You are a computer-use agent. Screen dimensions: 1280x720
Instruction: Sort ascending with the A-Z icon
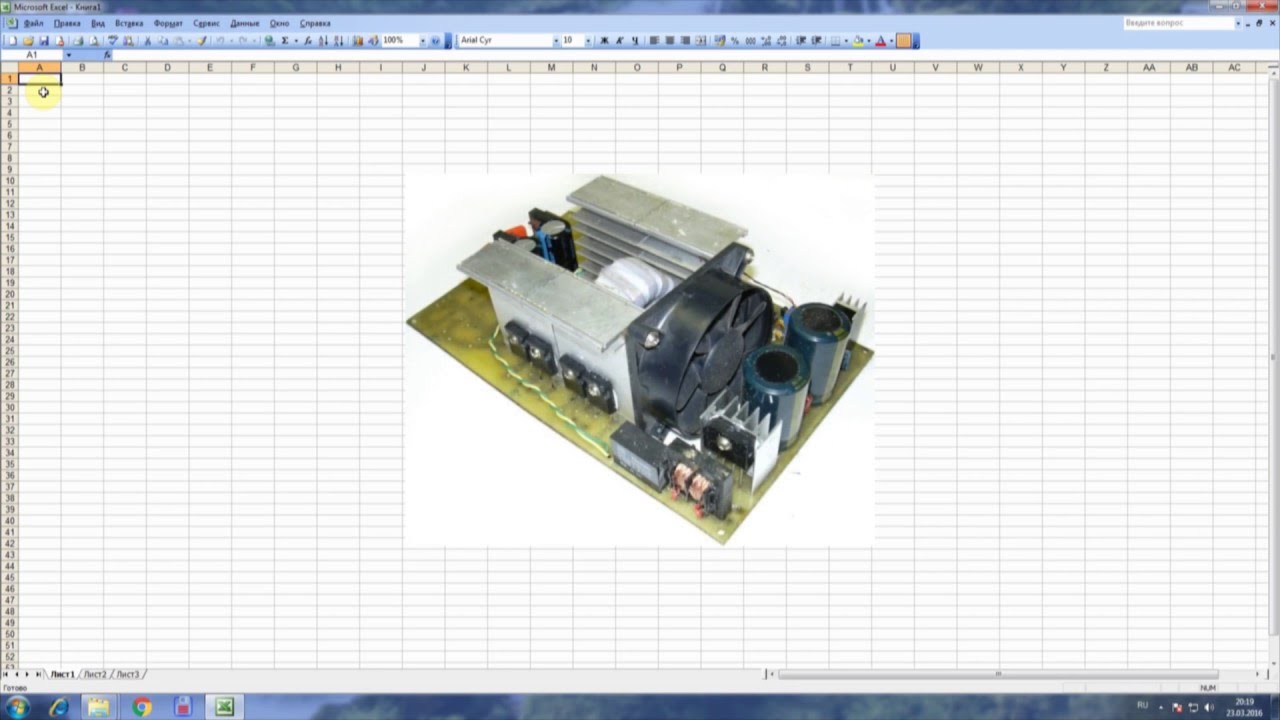point(323,41)
